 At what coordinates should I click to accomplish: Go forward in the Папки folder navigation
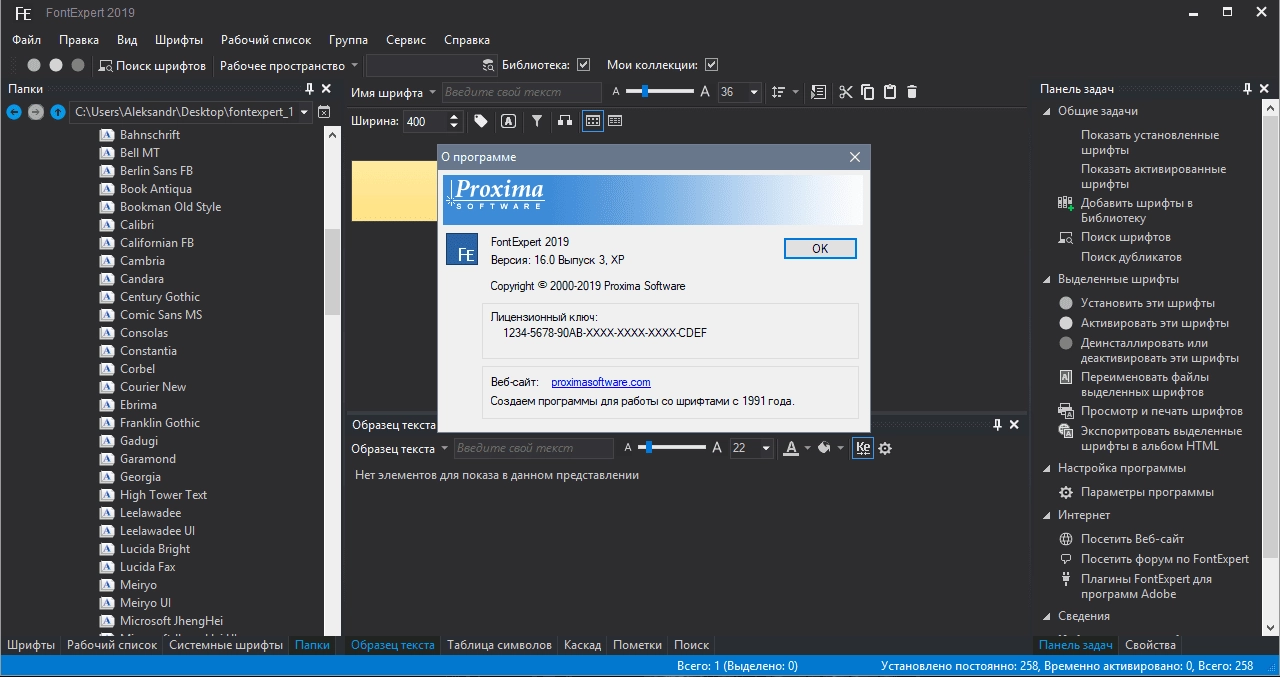click(36, 112)
